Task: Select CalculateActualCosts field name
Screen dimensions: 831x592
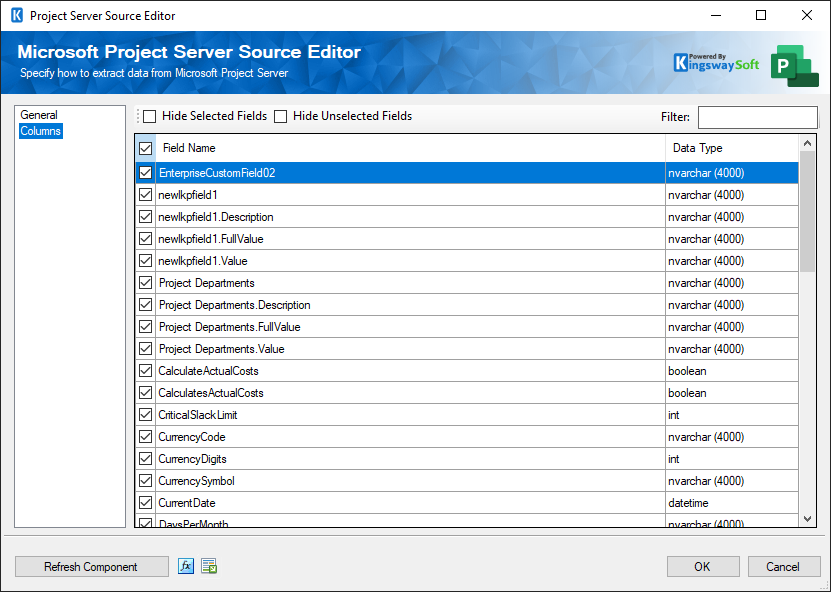Action: pyautogui.click(x=410, y=371)
